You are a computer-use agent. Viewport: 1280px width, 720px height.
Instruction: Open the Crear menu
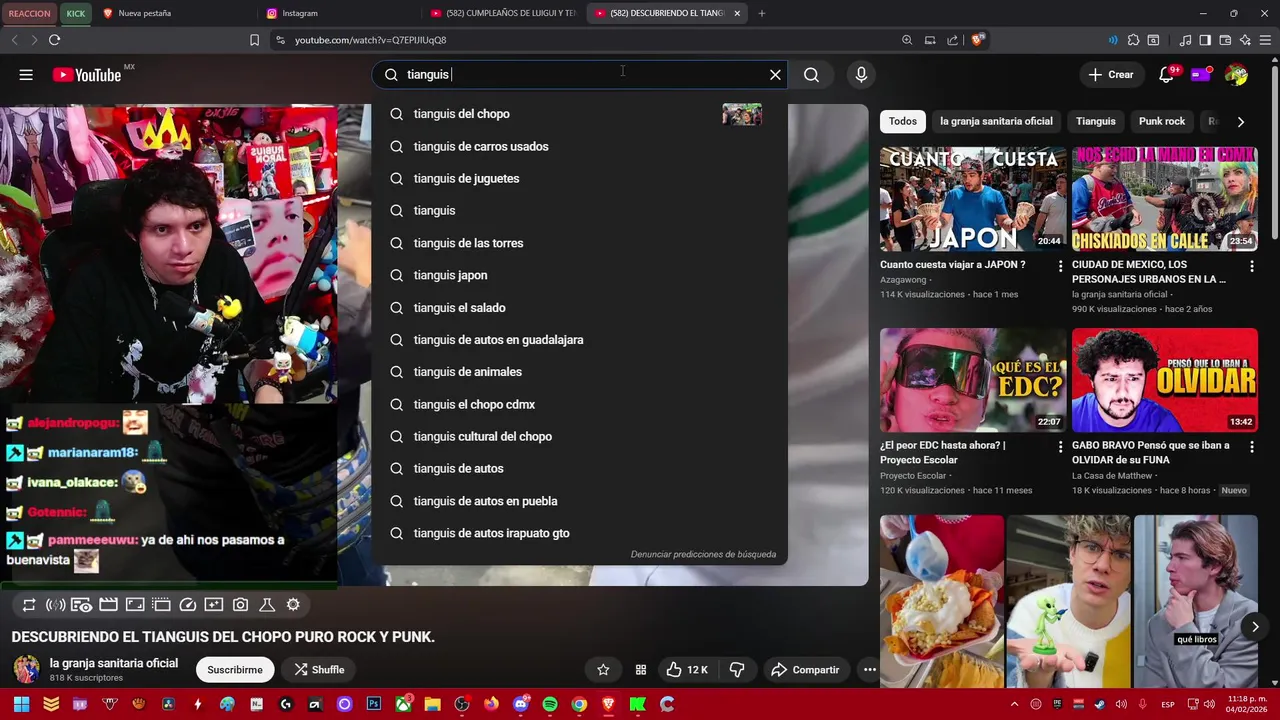[x=1111, y=75]
